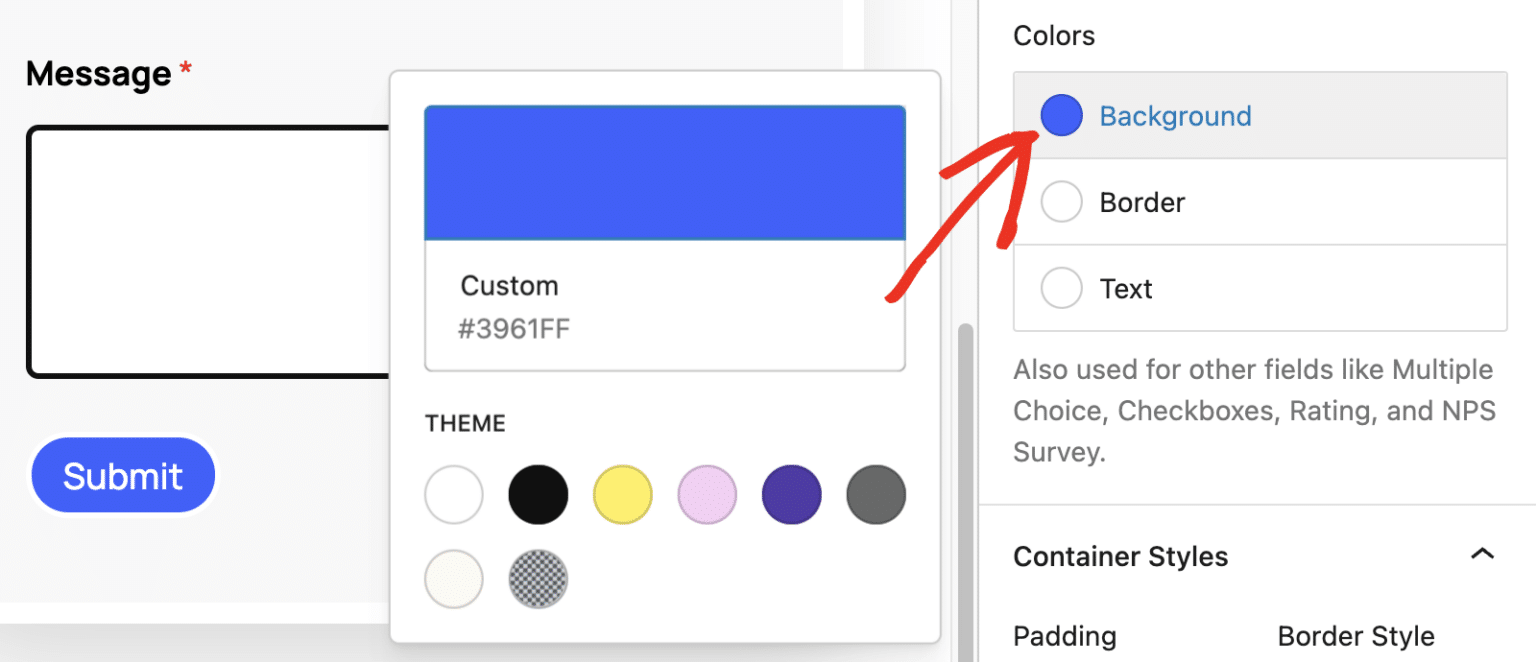Click the Padding setting label
Image resolution: width=1536 pixels, height=662 pixels.
[x=1064, y=636]
